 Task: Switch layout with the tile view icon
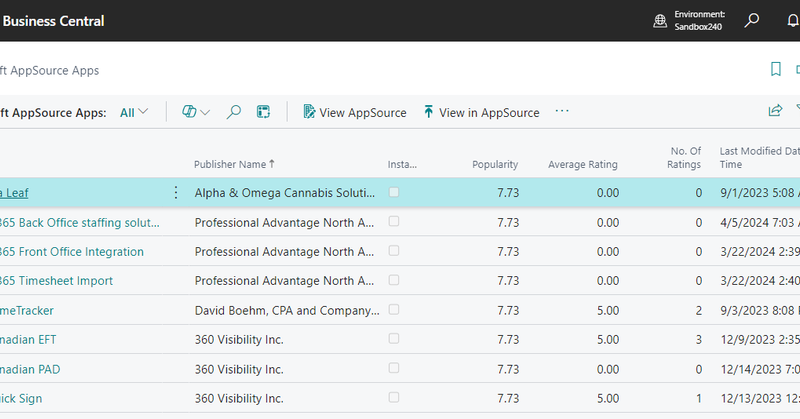pyautogui.click(x=263, y=112)
